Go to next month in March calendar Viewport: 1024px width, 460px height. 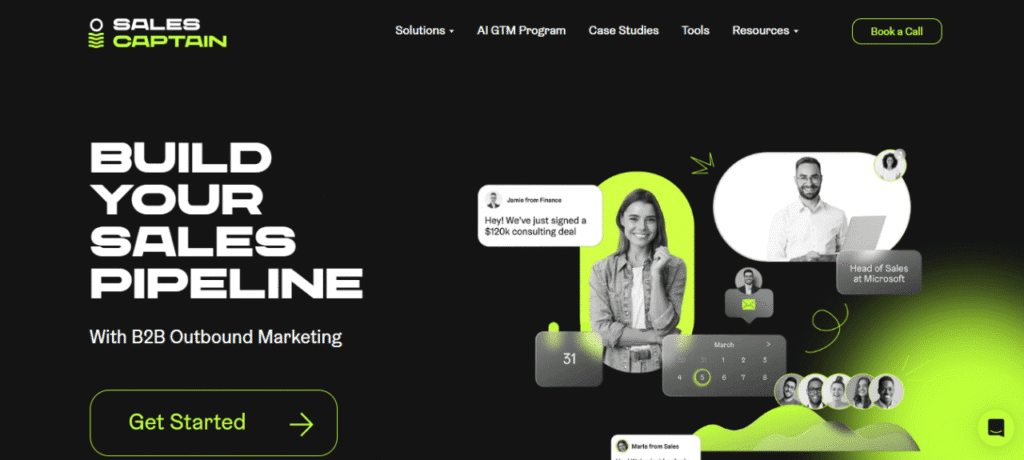[x=768, y=344]
